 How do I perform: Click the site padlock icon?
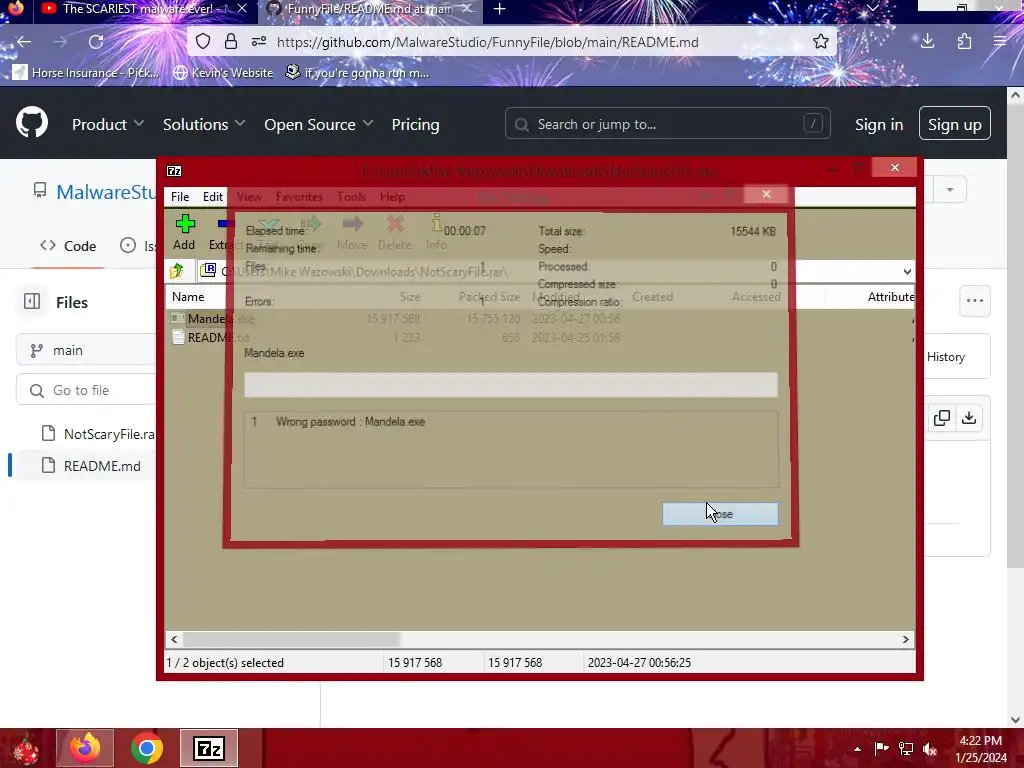coord(231,42)
